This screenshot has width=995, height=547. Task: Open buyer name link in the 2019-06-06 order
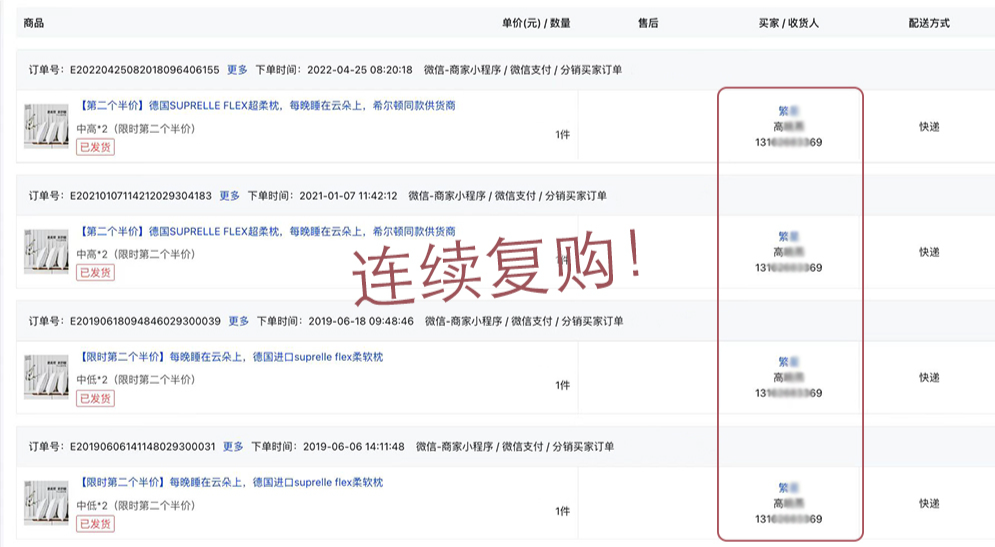(x=788, y=488)
